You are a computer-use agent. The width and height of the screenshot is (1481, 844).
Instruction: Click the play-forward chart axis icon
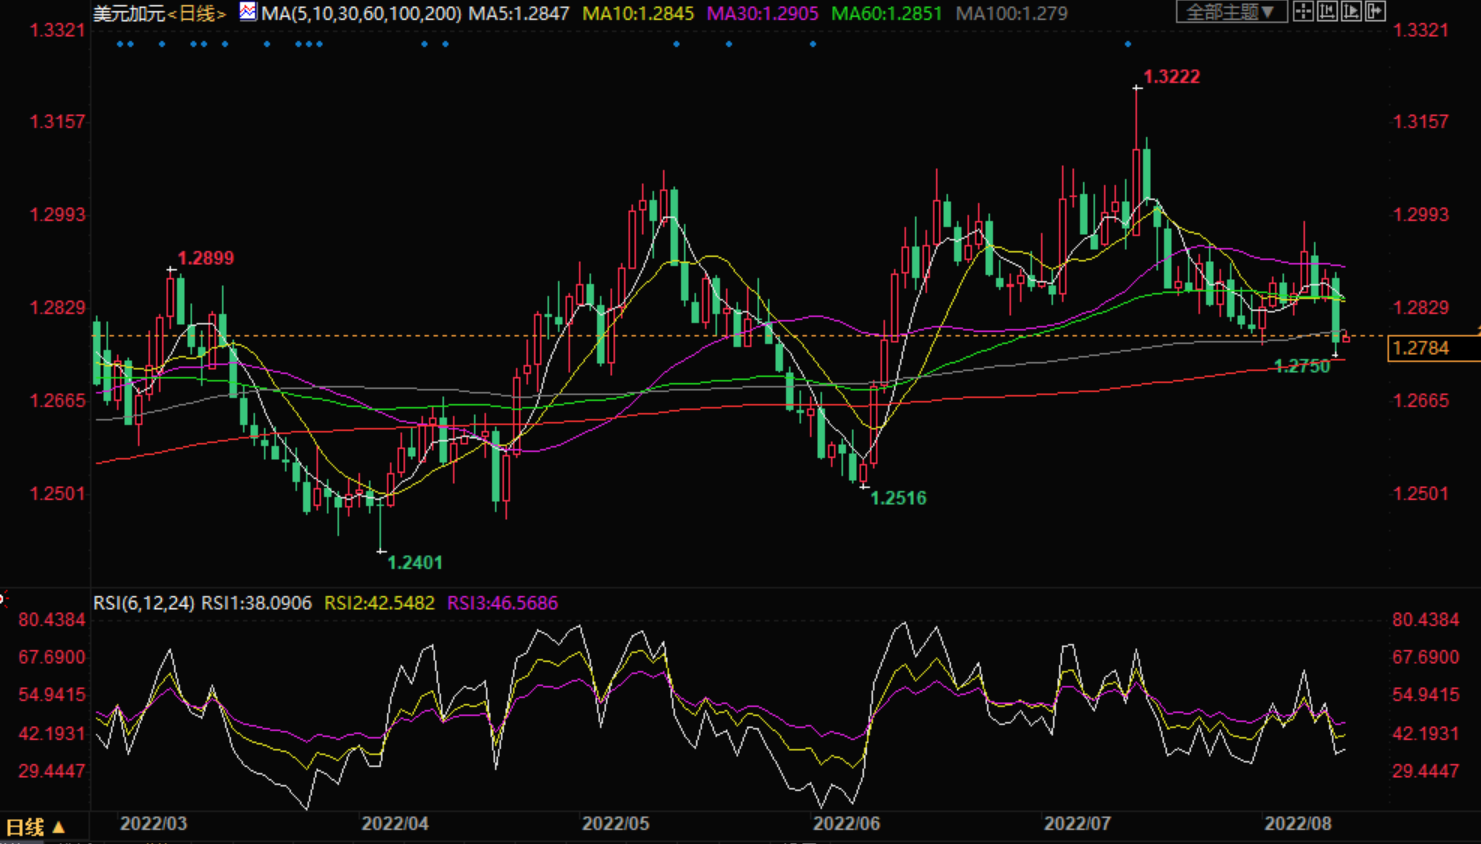(x=1351, y=12)
